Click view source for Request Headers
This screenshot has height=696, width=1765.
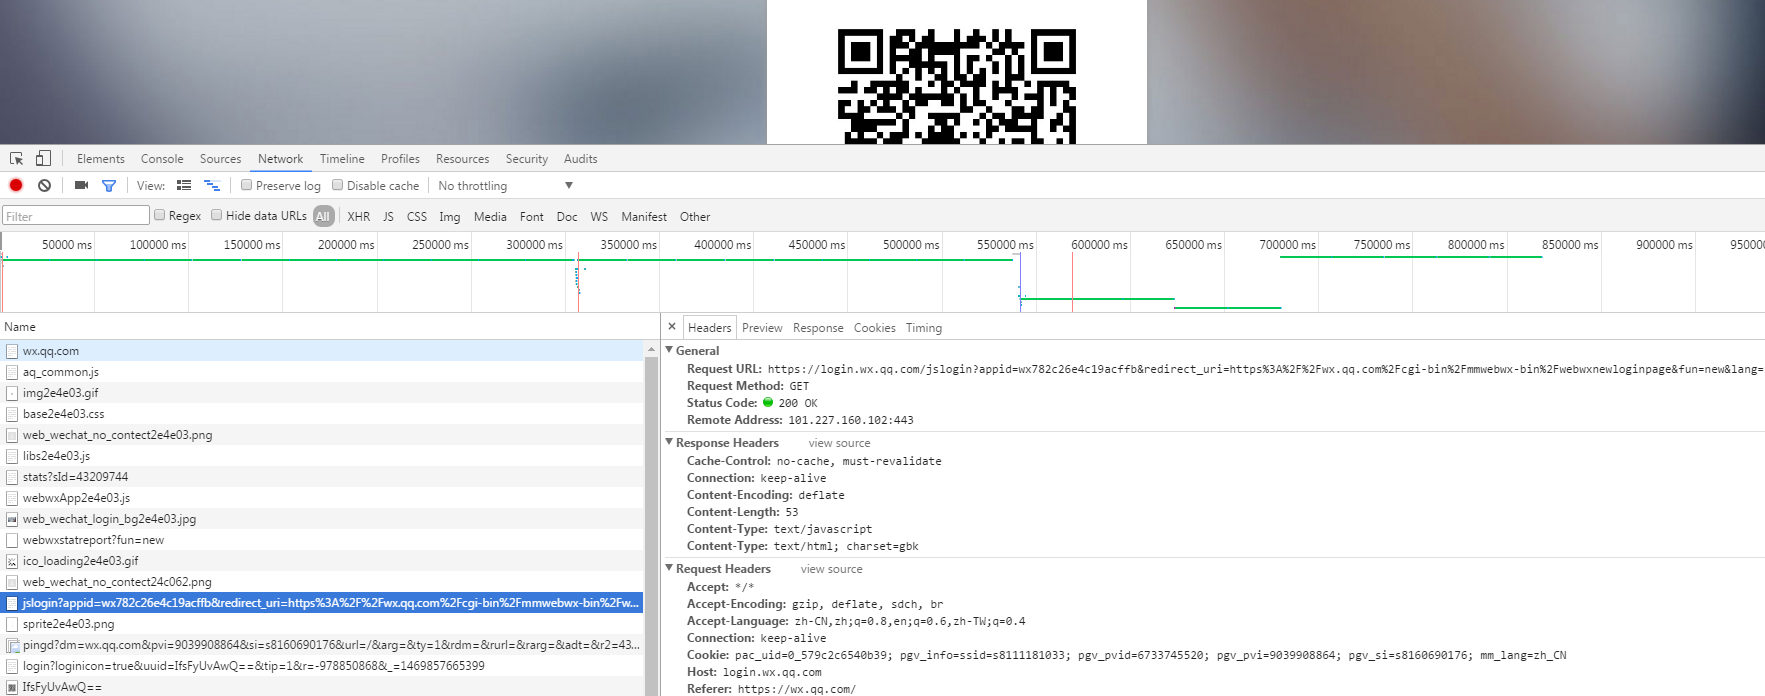click(831, 569)
